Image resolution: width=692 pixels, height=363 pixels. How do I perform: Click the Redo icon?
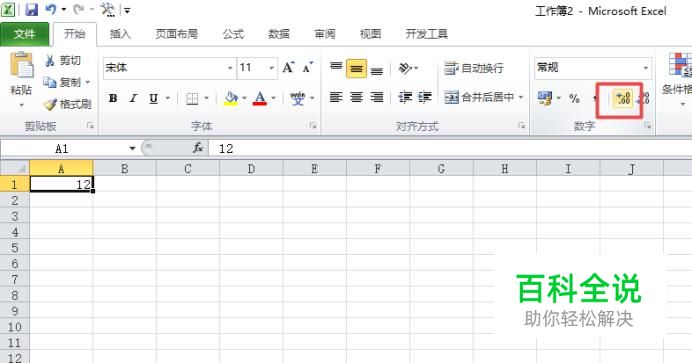[x=79, y=9]
